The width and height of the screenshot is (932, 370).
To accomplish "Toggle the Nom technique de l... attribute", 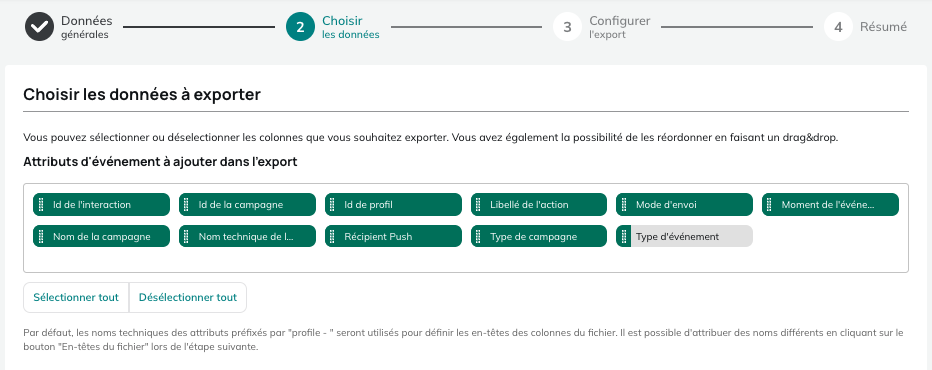I will 247,236.
